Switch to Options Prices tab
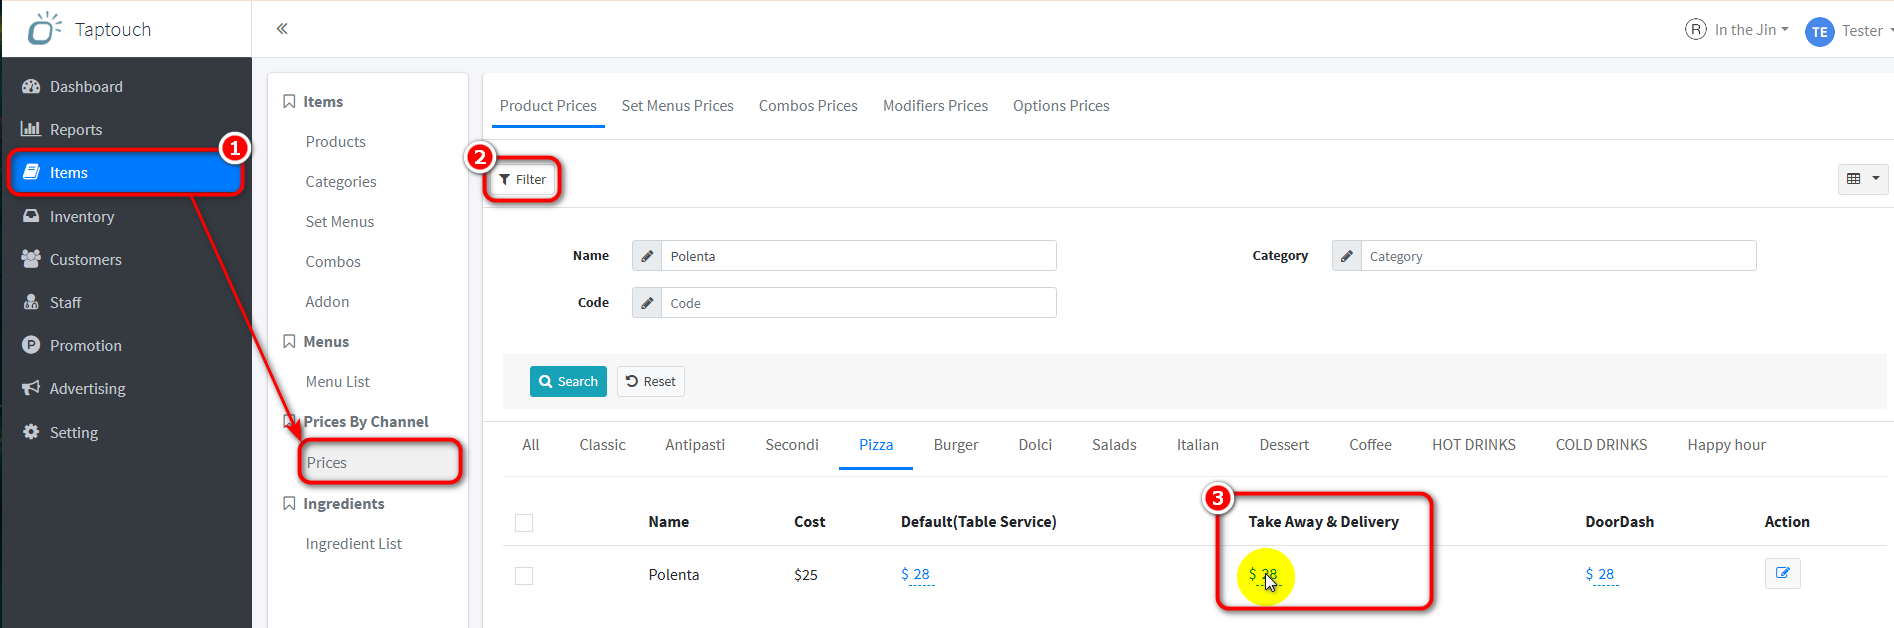Viewport: 1894px width, 628px height. point(1061,106)
